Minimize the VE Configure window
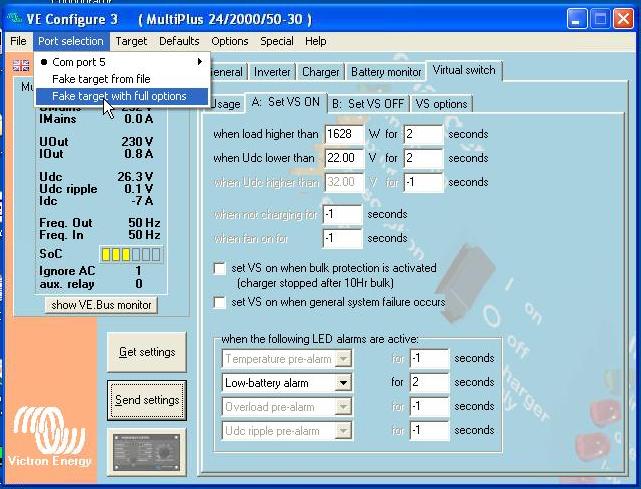This screenshot has width=641, height=489. point(577,19)
